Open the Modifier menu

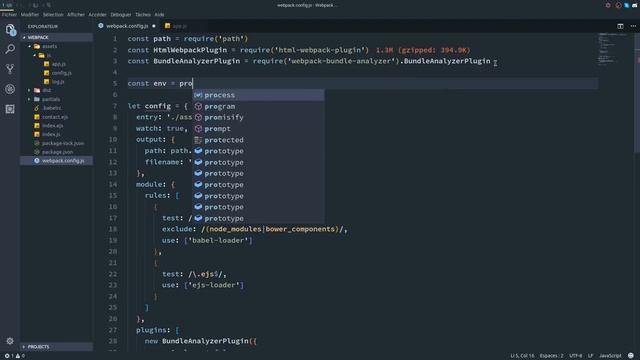30,15
